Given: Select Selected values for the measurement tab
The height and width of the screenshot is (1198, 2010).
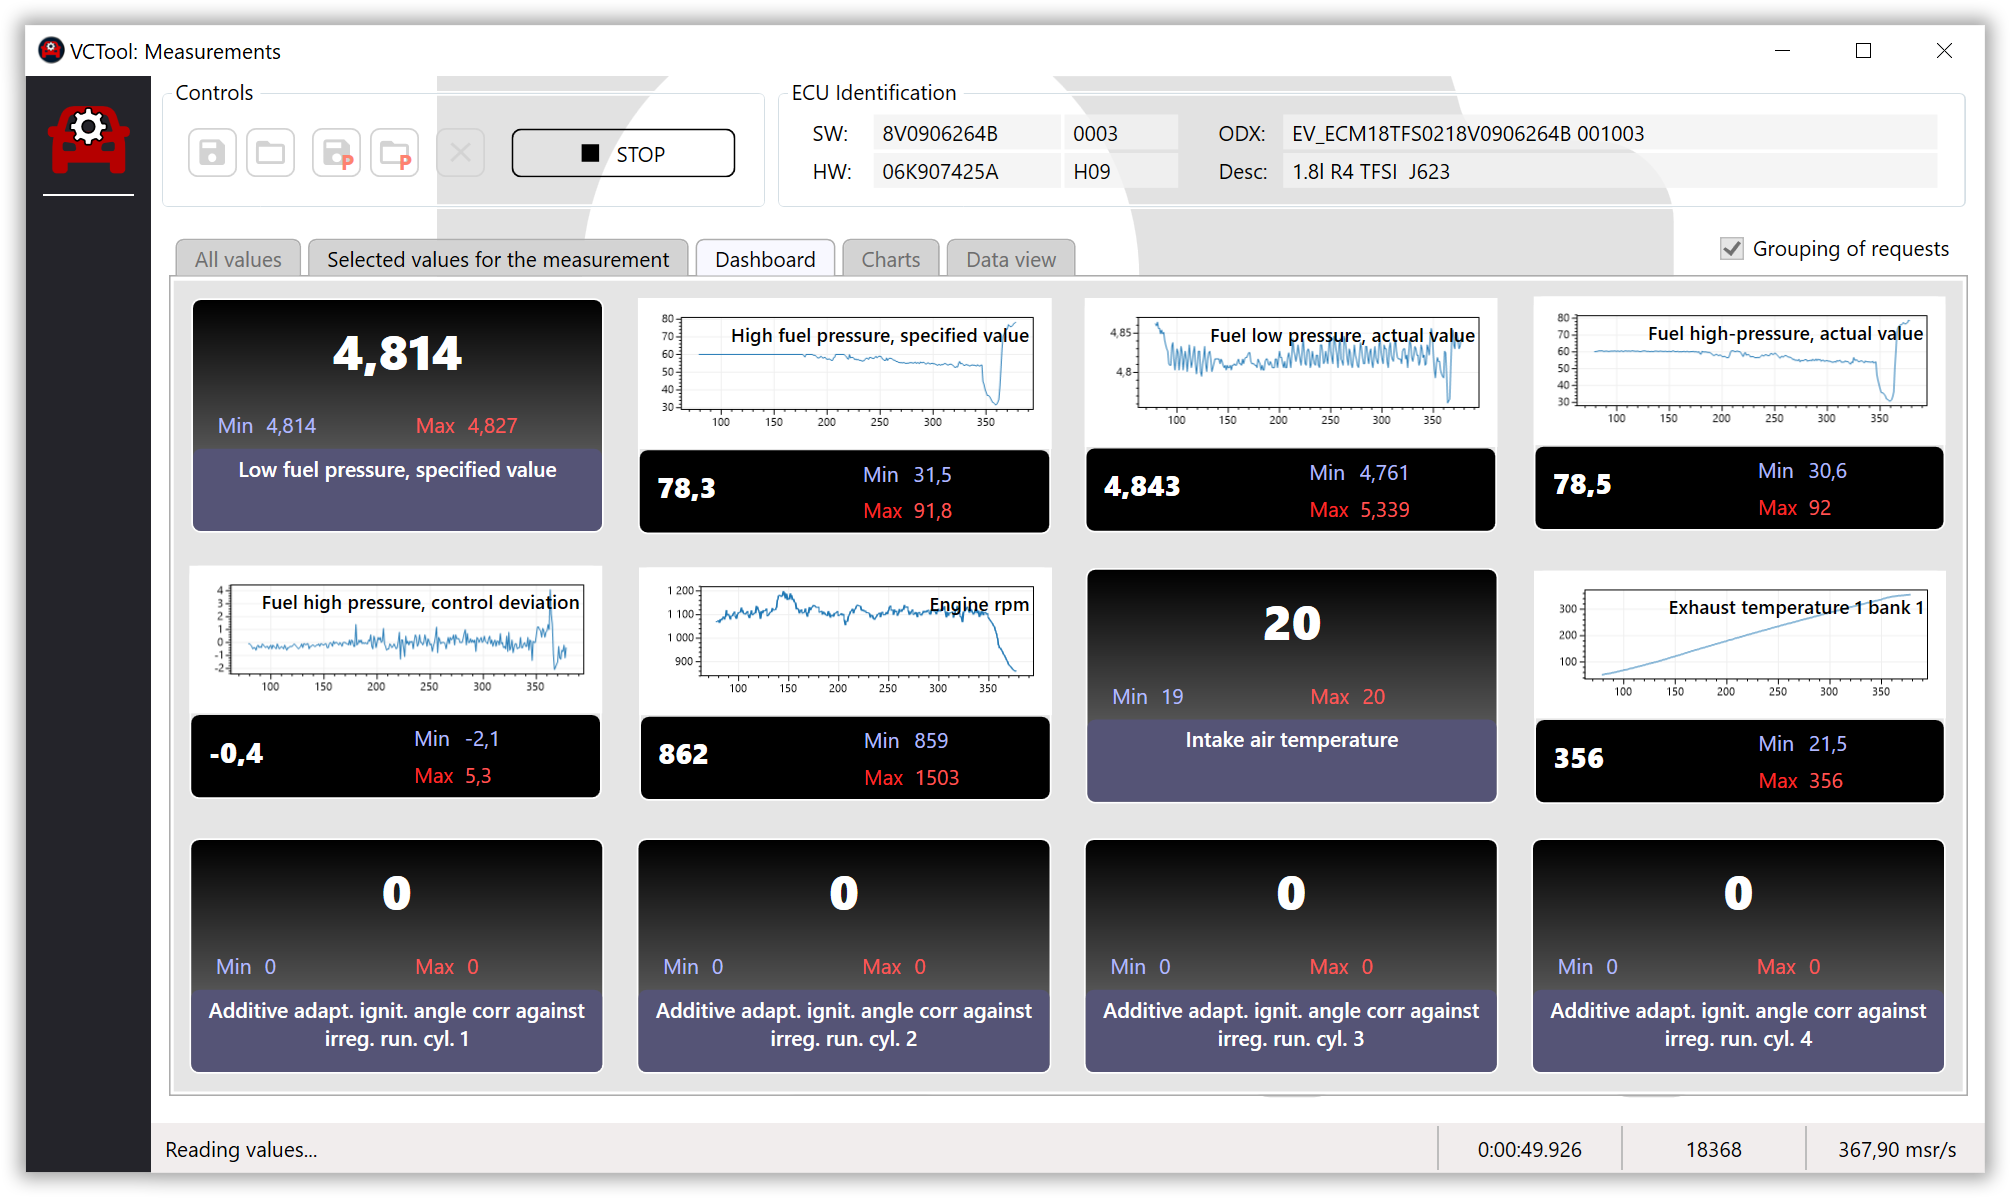Looking at the screenshot, I should click(498, 259).
